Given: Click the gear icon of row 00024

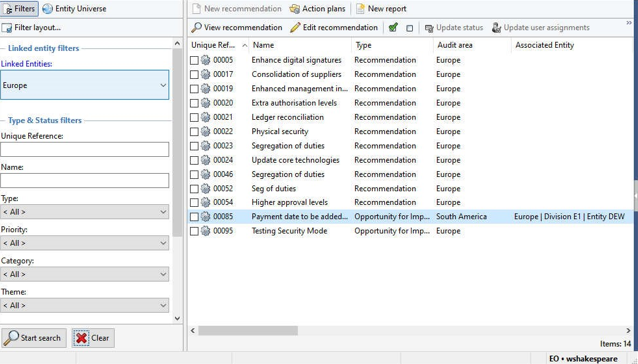Looking at the screenshot, I should coord(205,160).
